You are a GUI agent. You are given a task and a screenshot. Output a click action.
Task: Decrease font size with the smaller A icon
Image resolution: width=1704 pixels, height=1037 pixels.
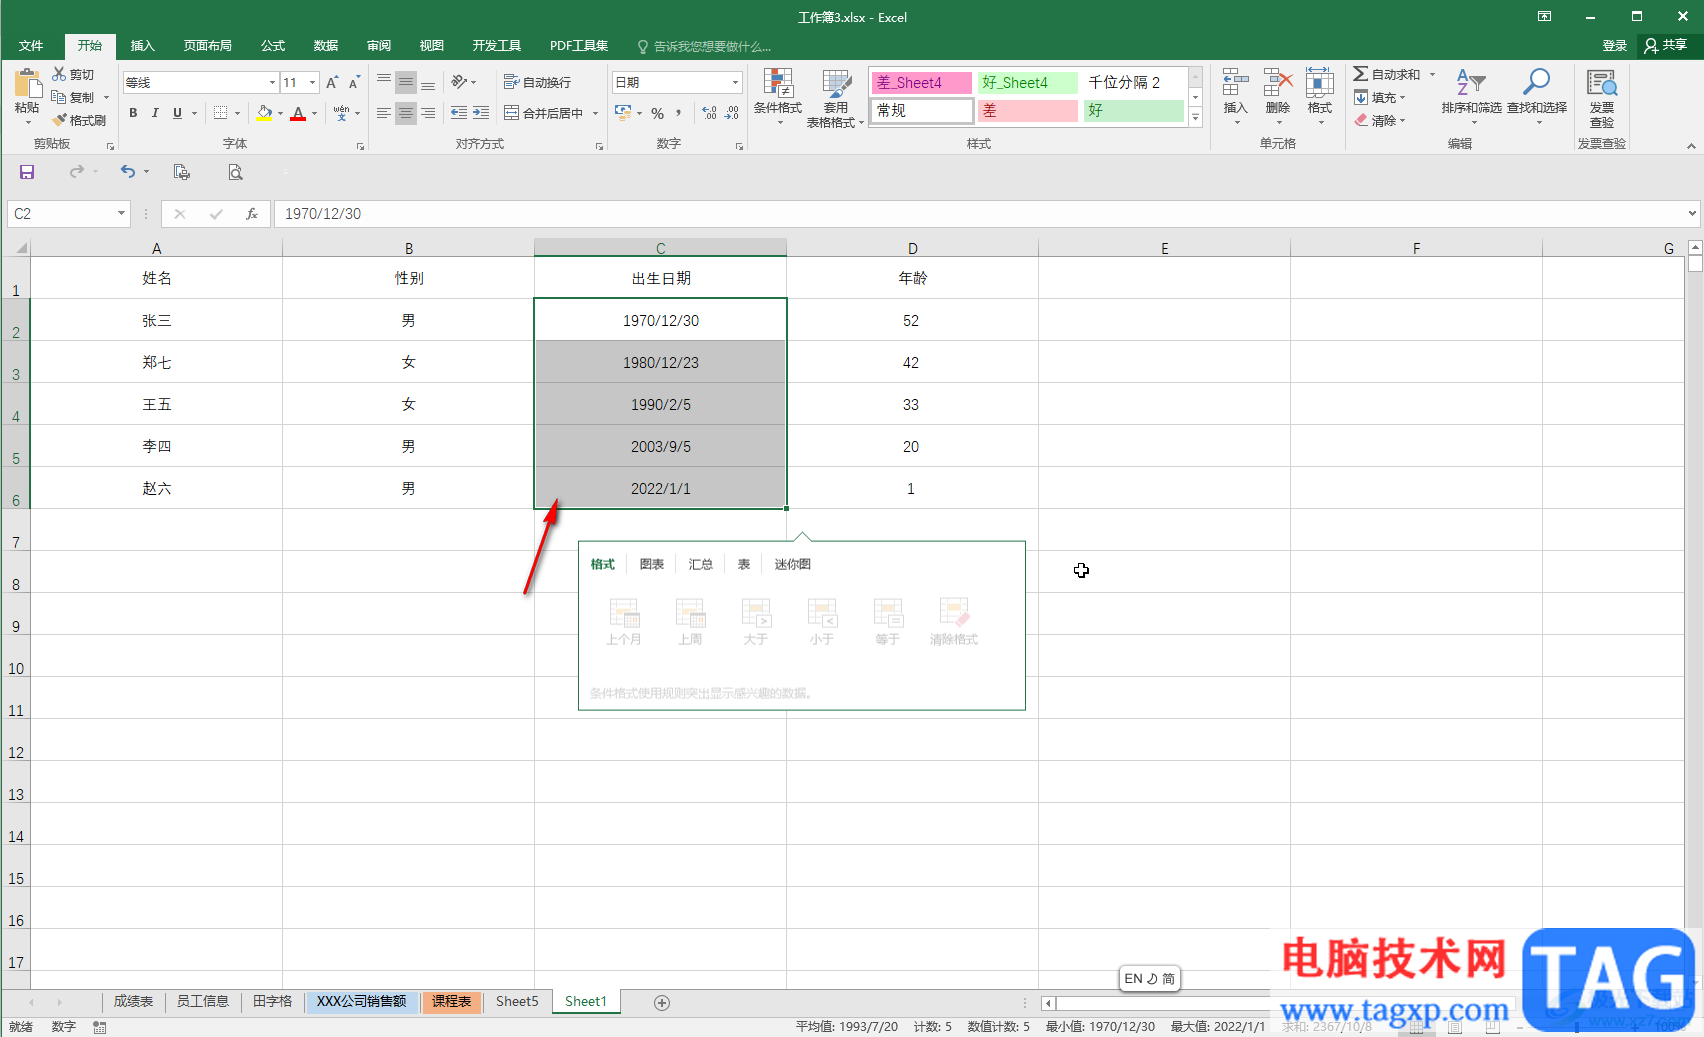click(x=354, y=82)
